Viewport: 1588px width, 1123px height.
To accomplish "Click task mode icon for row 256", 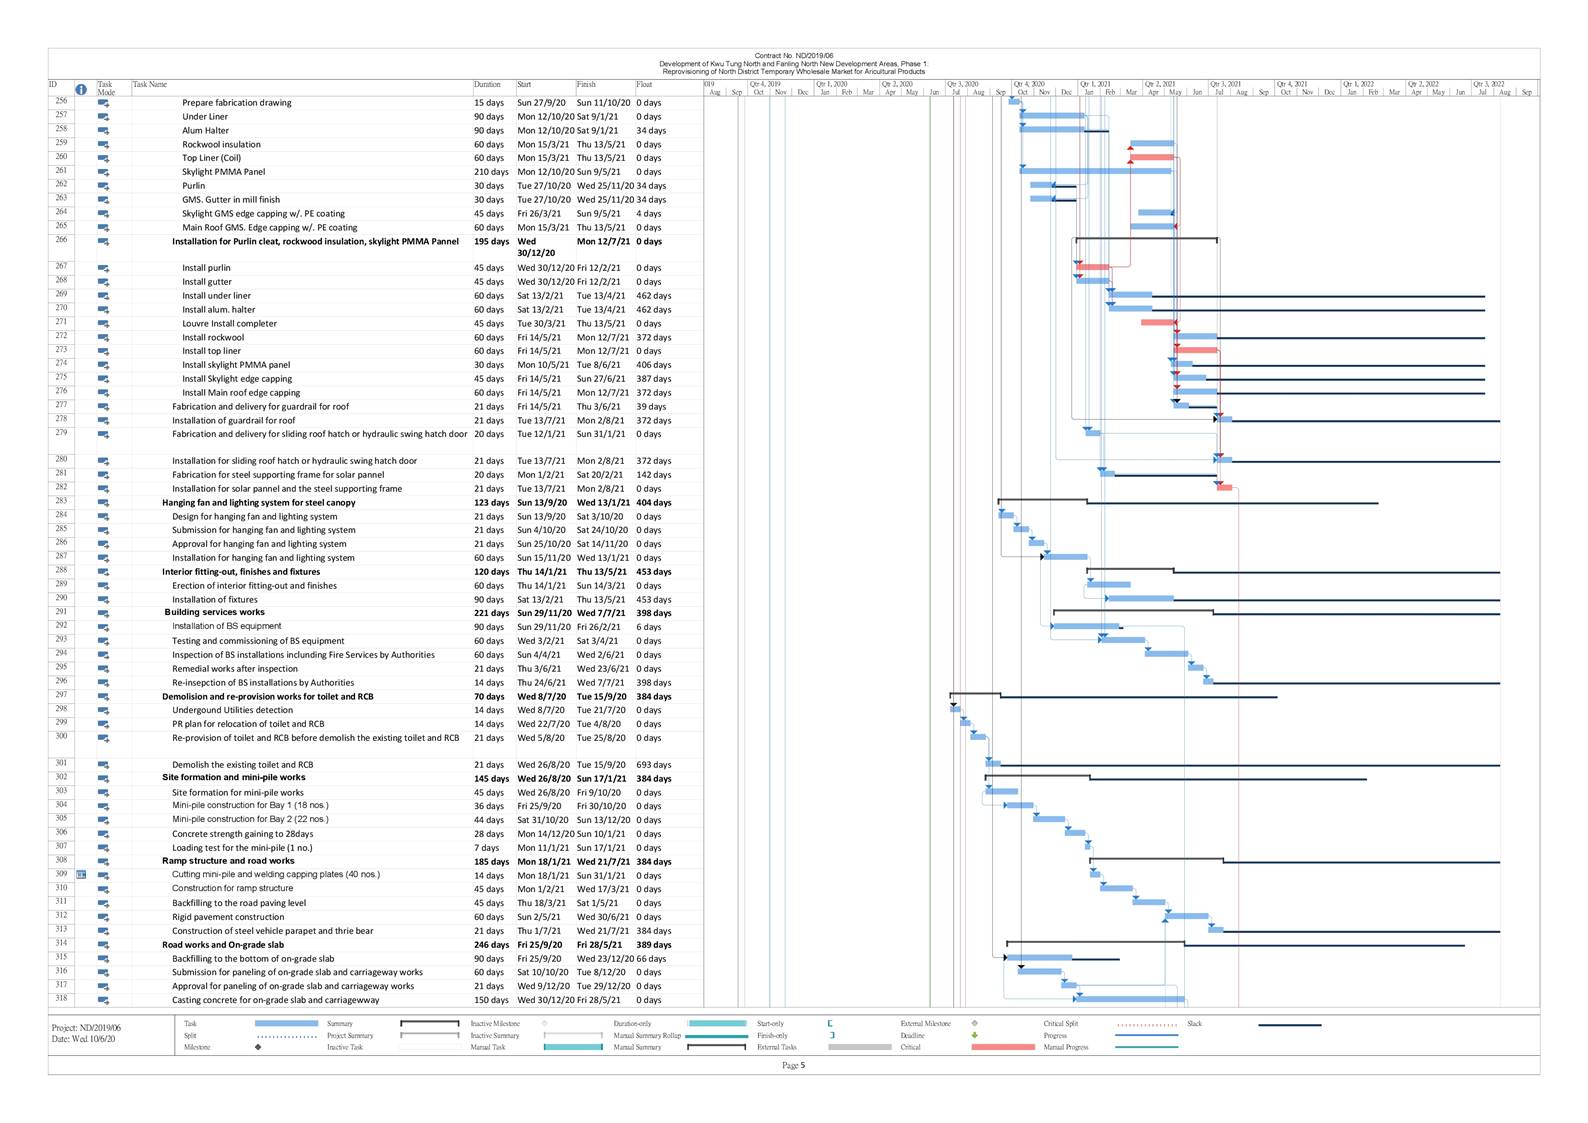I will coord(103,103).
